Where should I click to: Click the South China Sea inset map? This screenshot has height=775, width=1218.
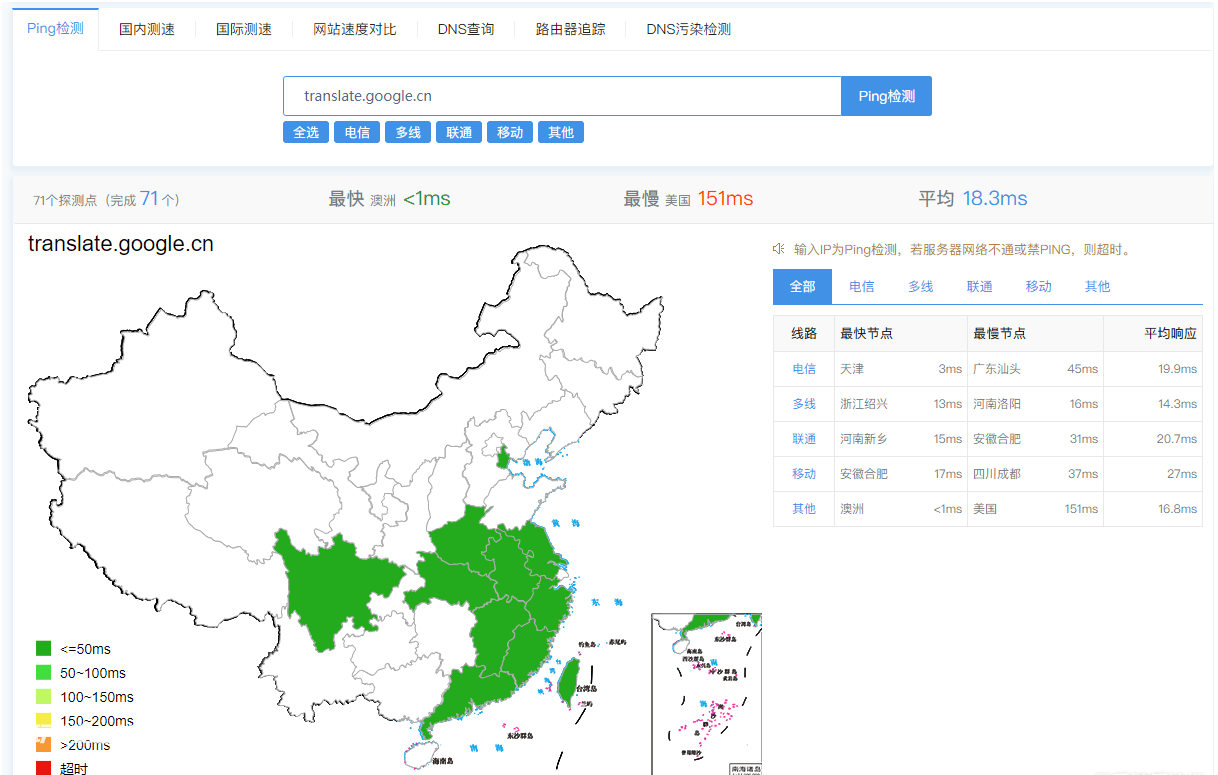pos(706,694)
